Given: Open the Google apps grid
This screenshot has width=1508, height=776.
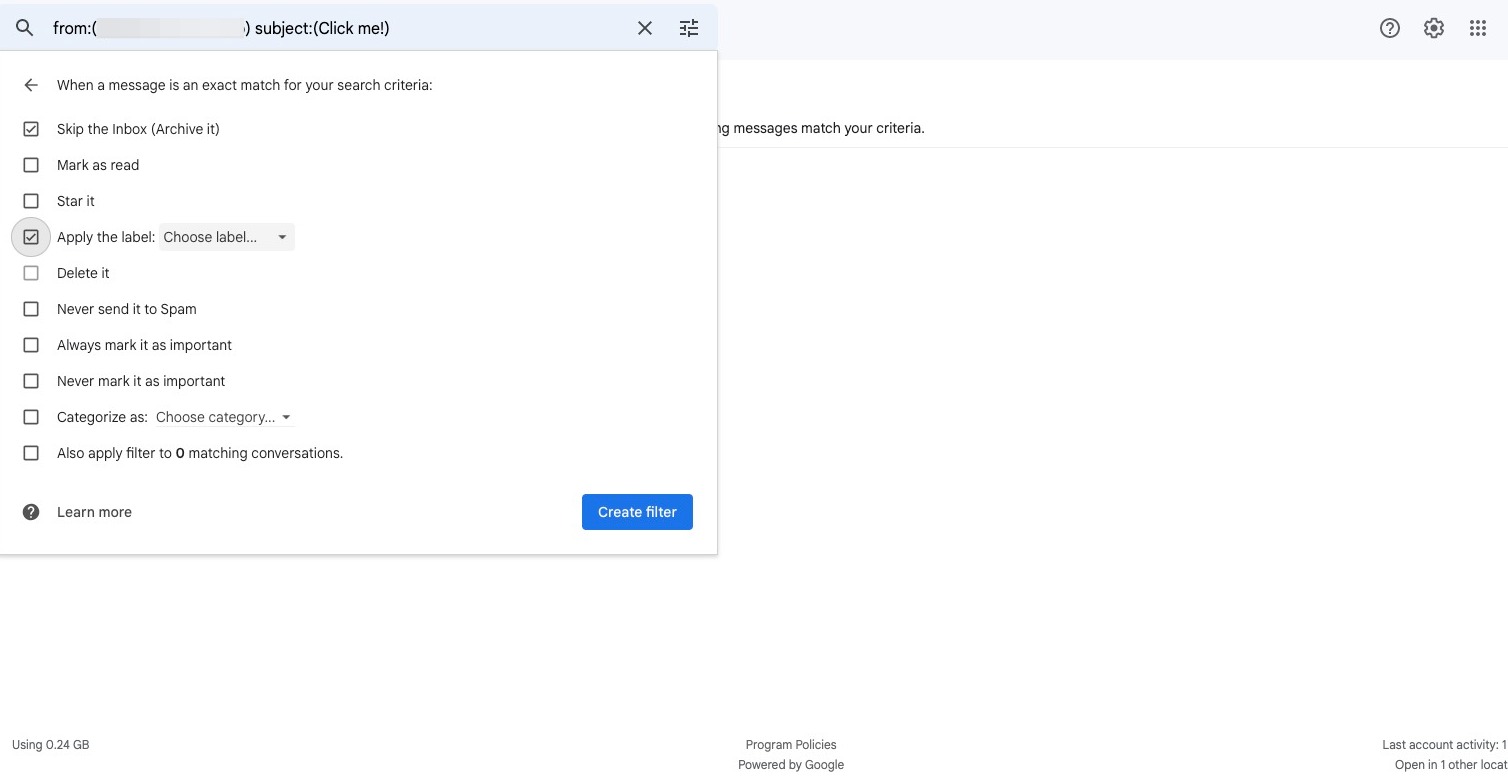Looking at the screenshot, I should pos(1477,28).
